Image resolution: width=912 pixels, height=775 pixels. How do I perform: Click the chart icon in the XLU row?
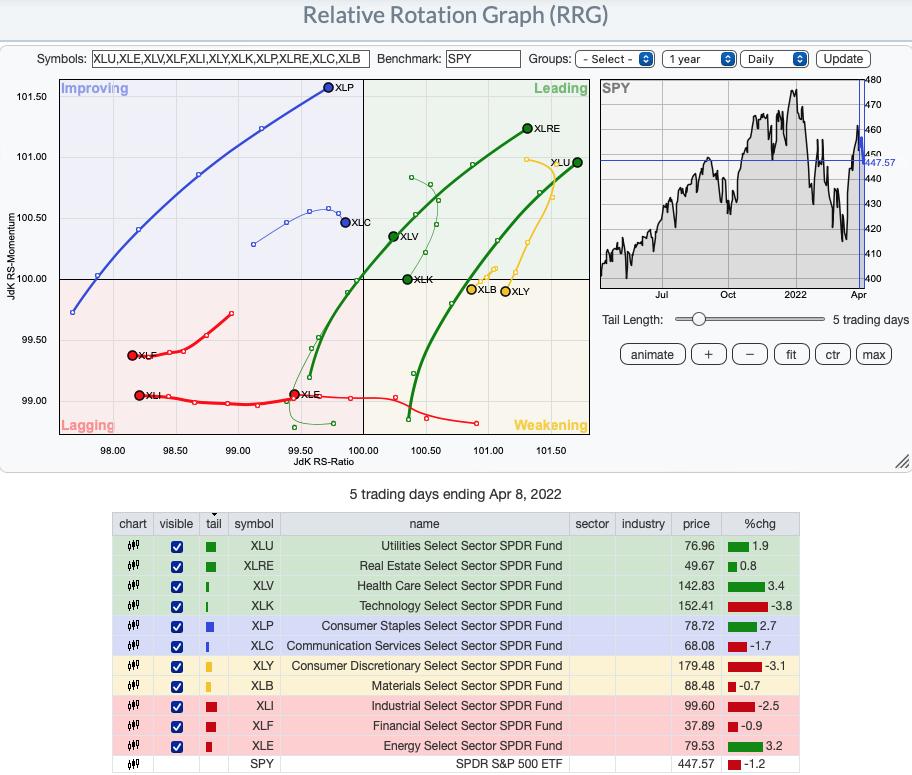(x=132, y=546)
